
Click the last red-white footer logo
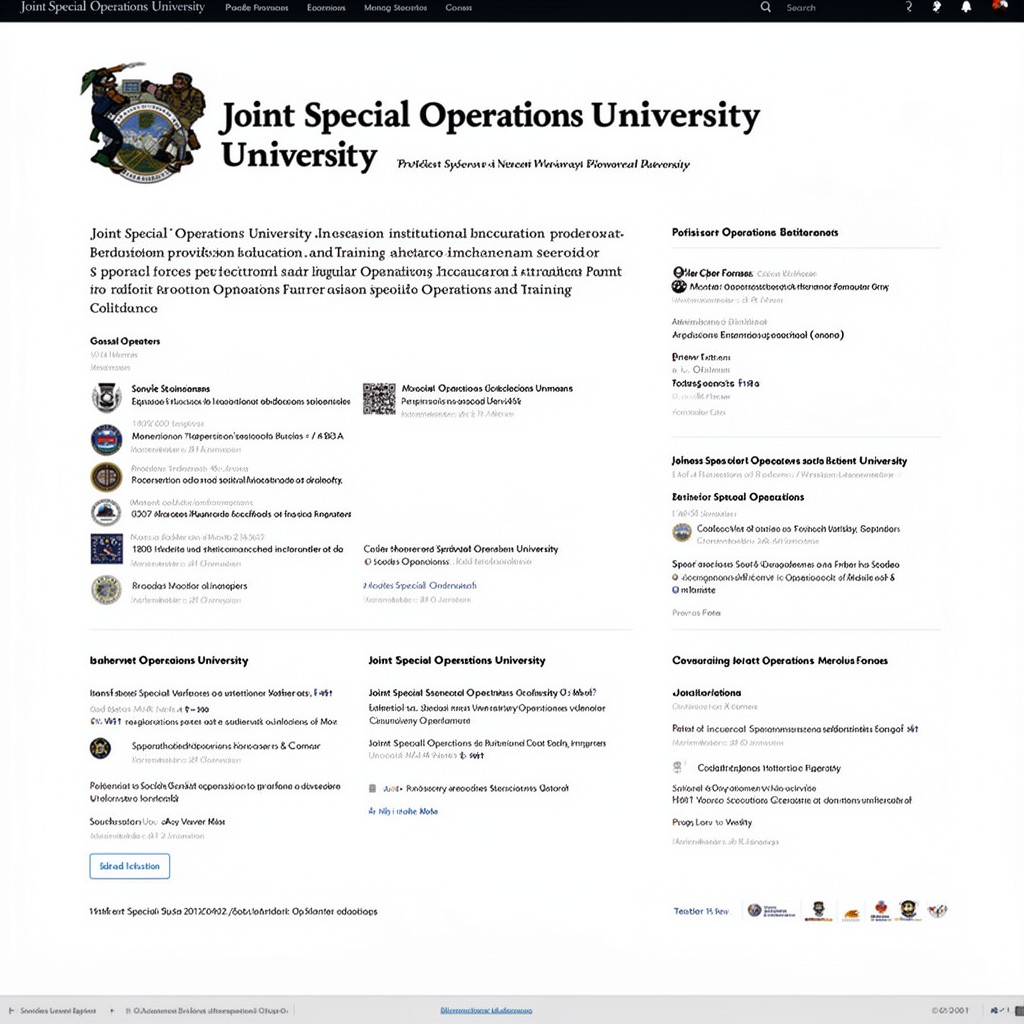(937, 910)
